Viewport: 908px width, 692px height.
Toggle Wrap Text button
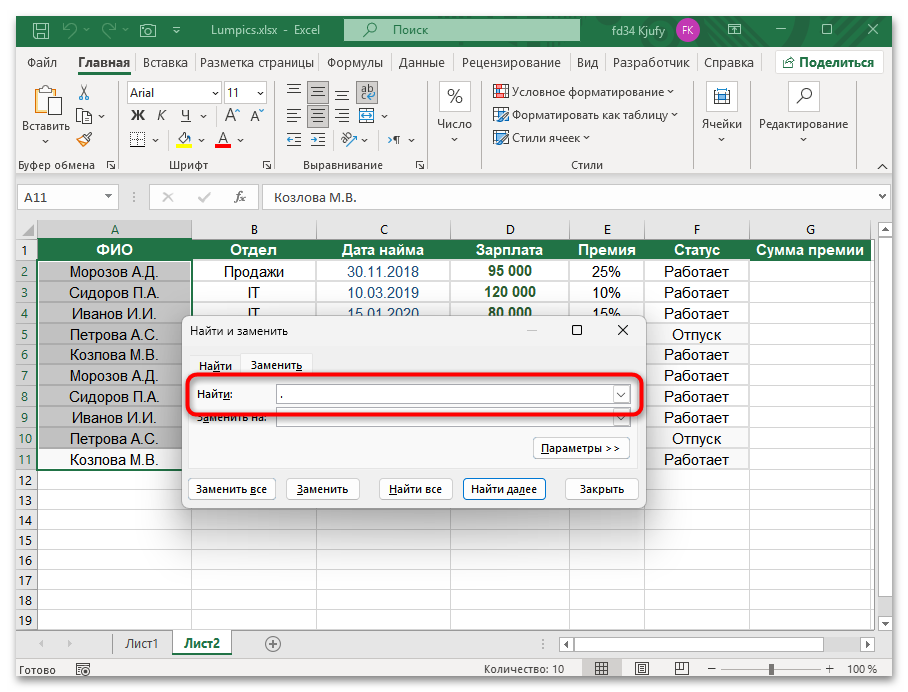tap(367, 93)
